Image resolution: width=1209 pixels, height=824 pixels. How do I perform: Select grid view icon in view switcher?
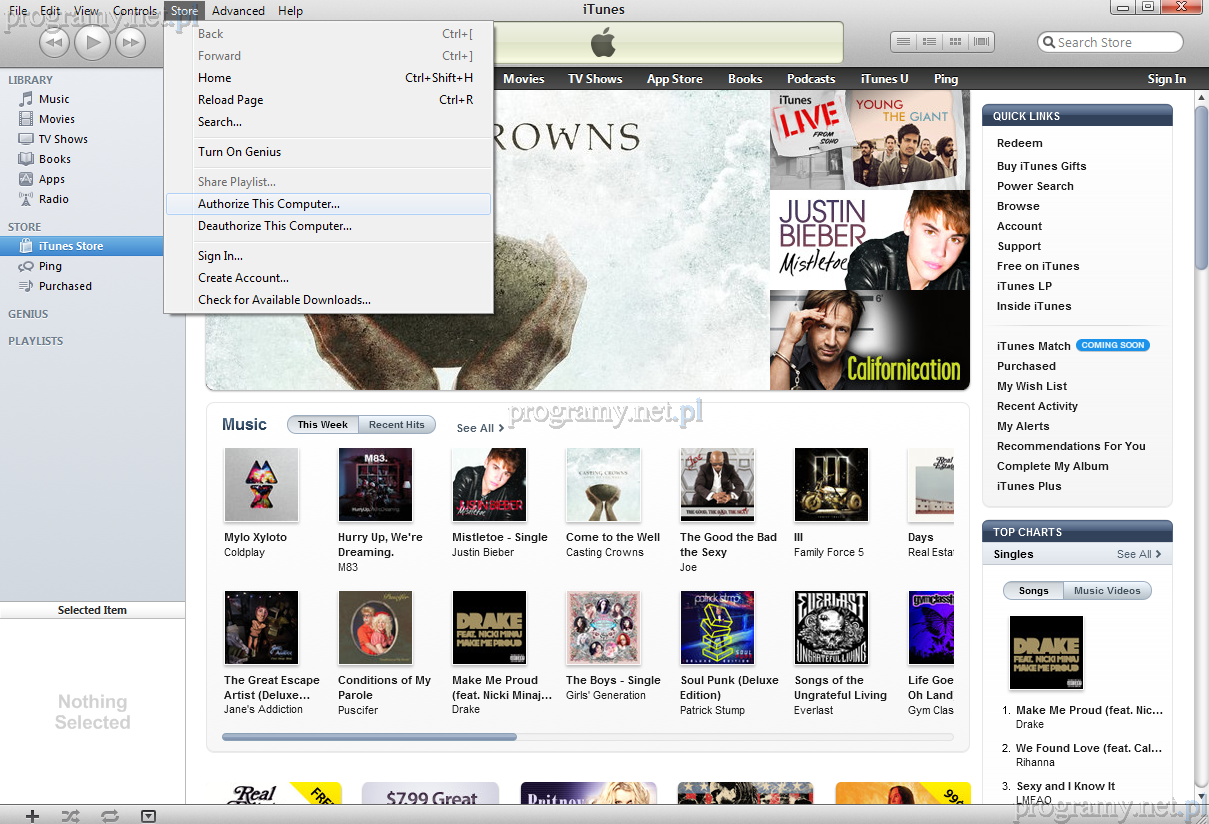[x=955, y=42]
